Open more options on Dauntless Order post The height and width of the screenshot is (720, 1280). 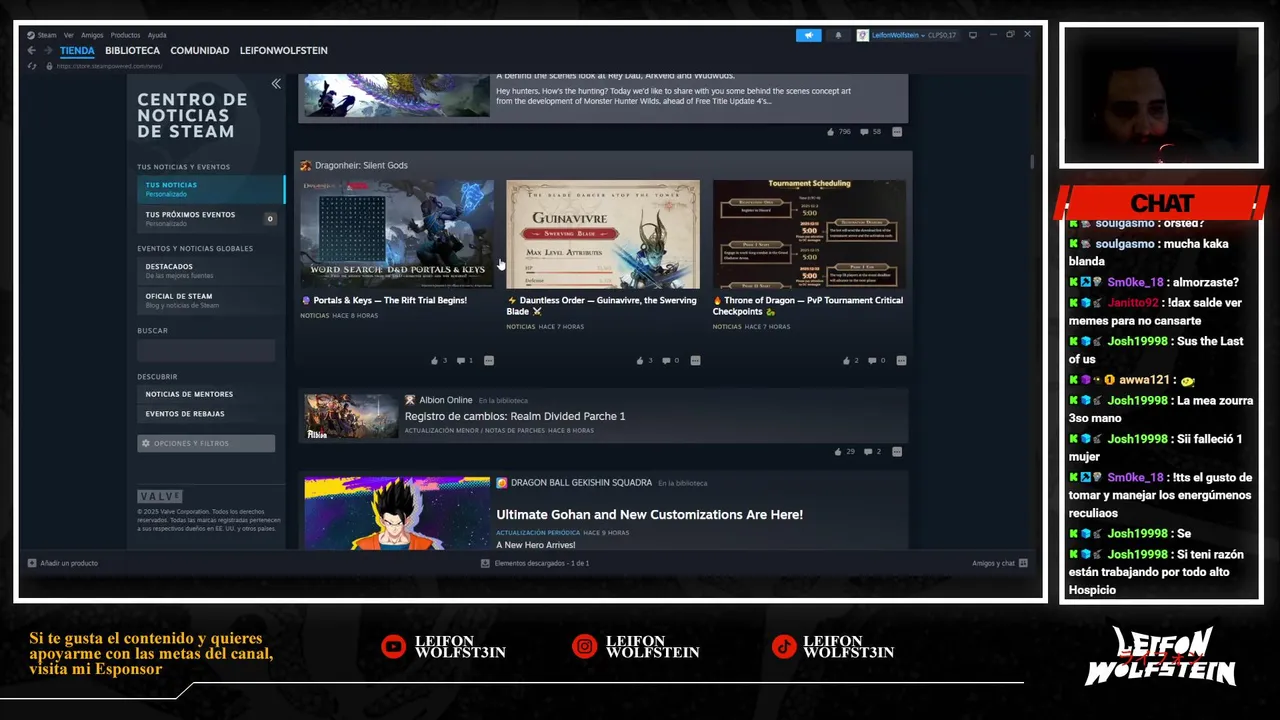pyautogui.click(x=695, y=360)
